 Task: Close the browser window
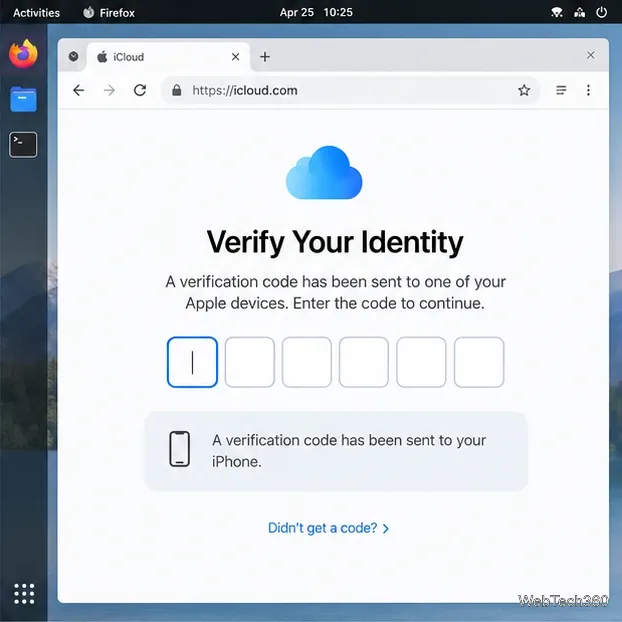click(x=591, y=55)
